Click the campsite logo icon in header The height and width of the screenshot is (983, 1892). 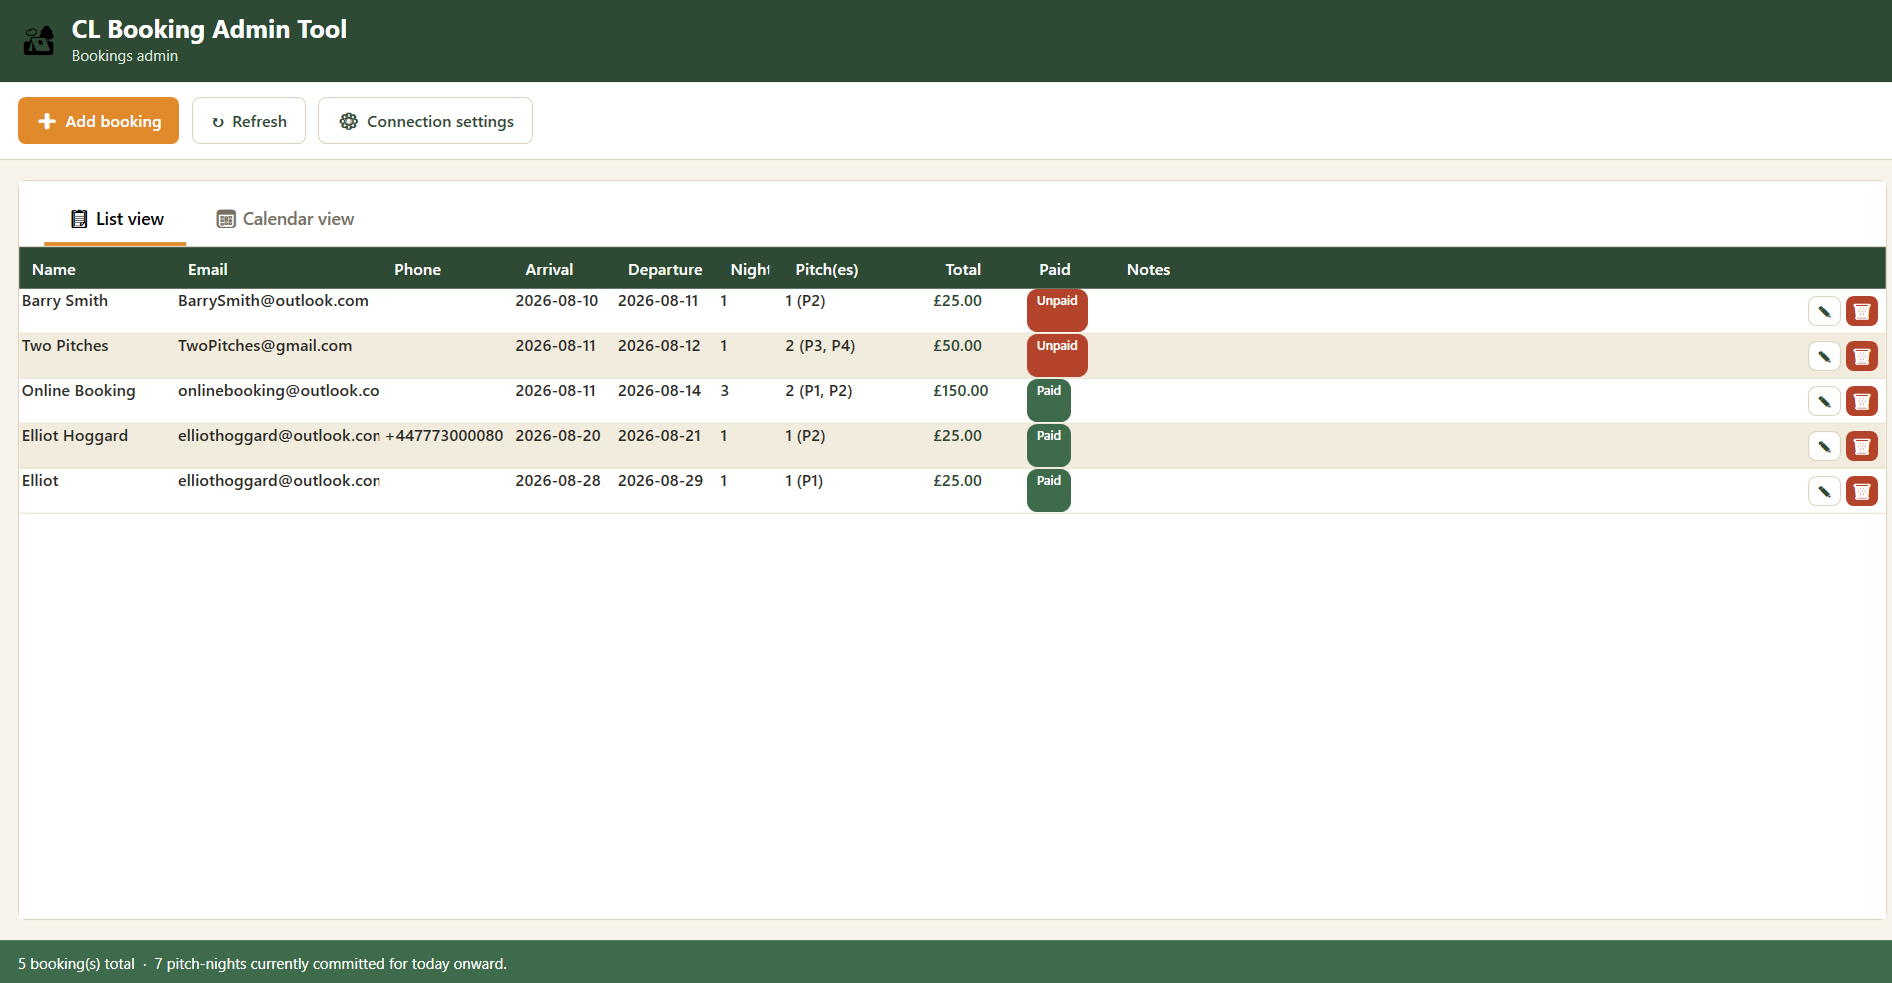pyautogui.click(x=39, y=40)
